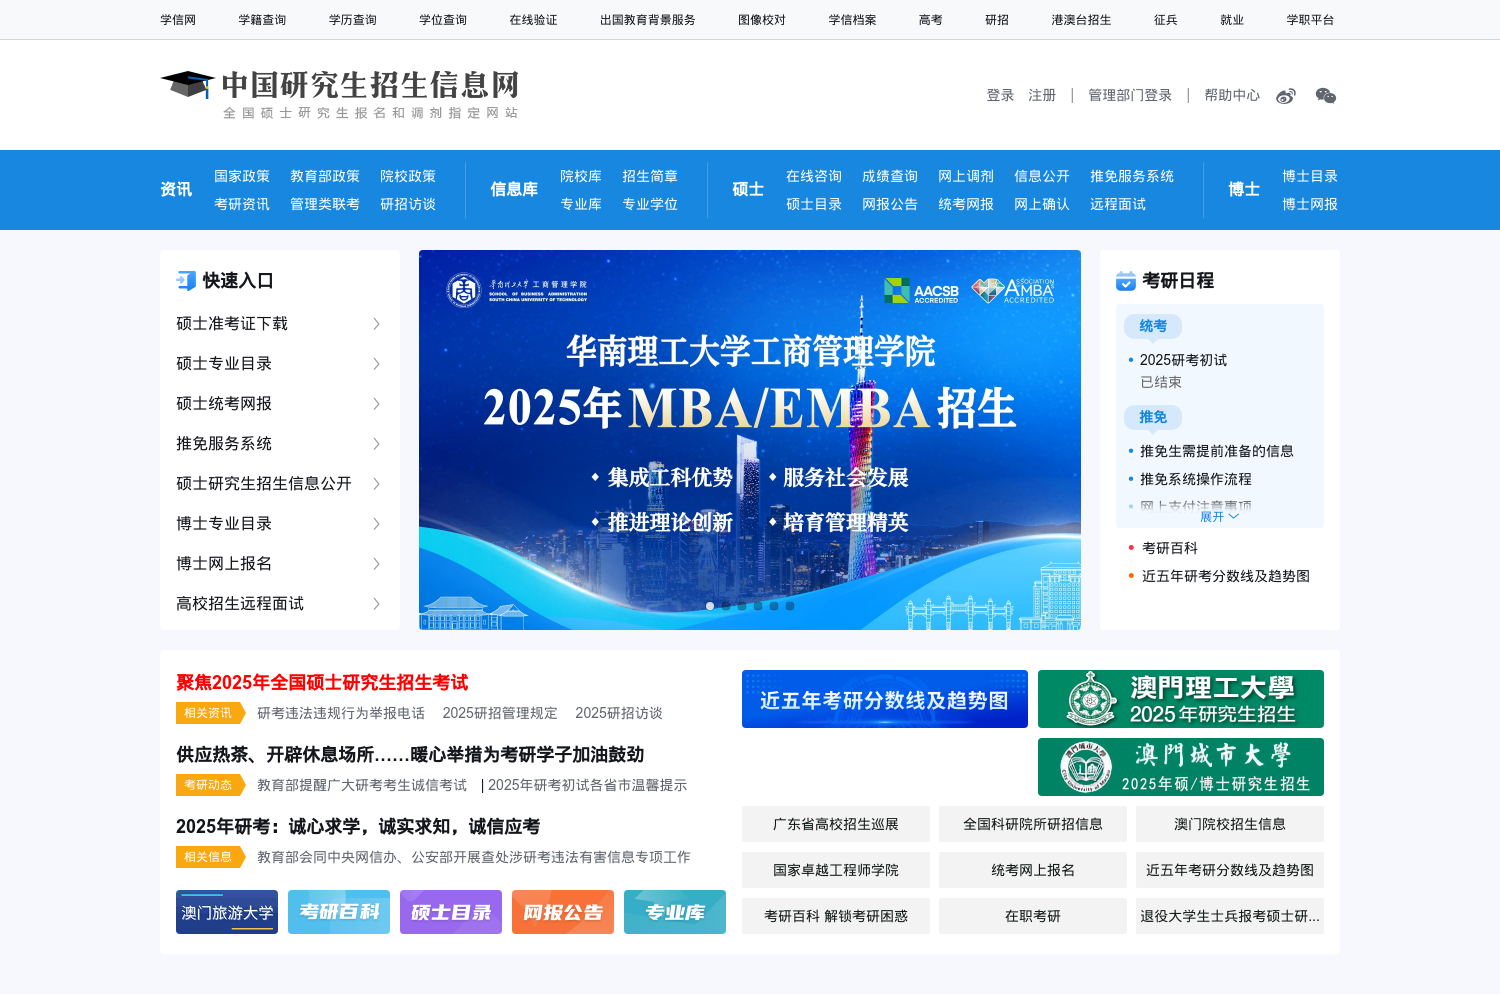Expand 硕士统考网报 chevron arrow
The image size is (1500, 995).
pyautogui.click(x=376, y=404)
